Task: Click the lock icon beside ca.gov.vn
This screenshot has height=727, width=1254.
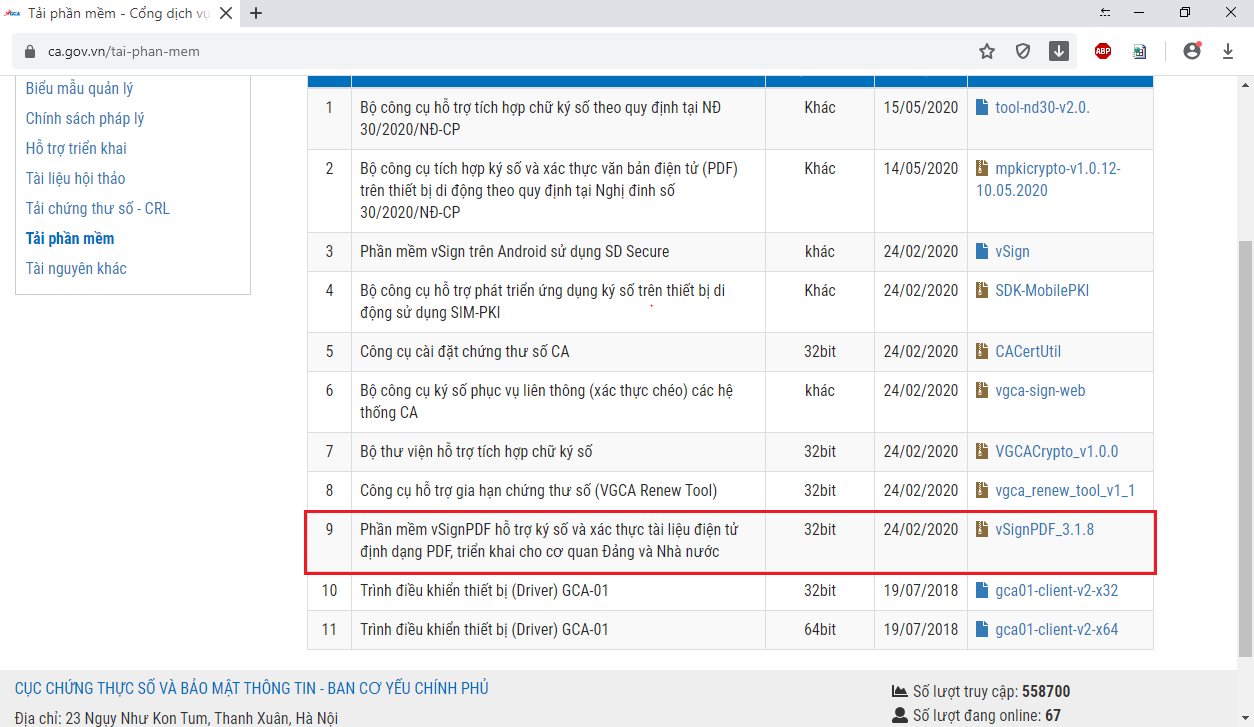Action: click(x=28, y=51)
